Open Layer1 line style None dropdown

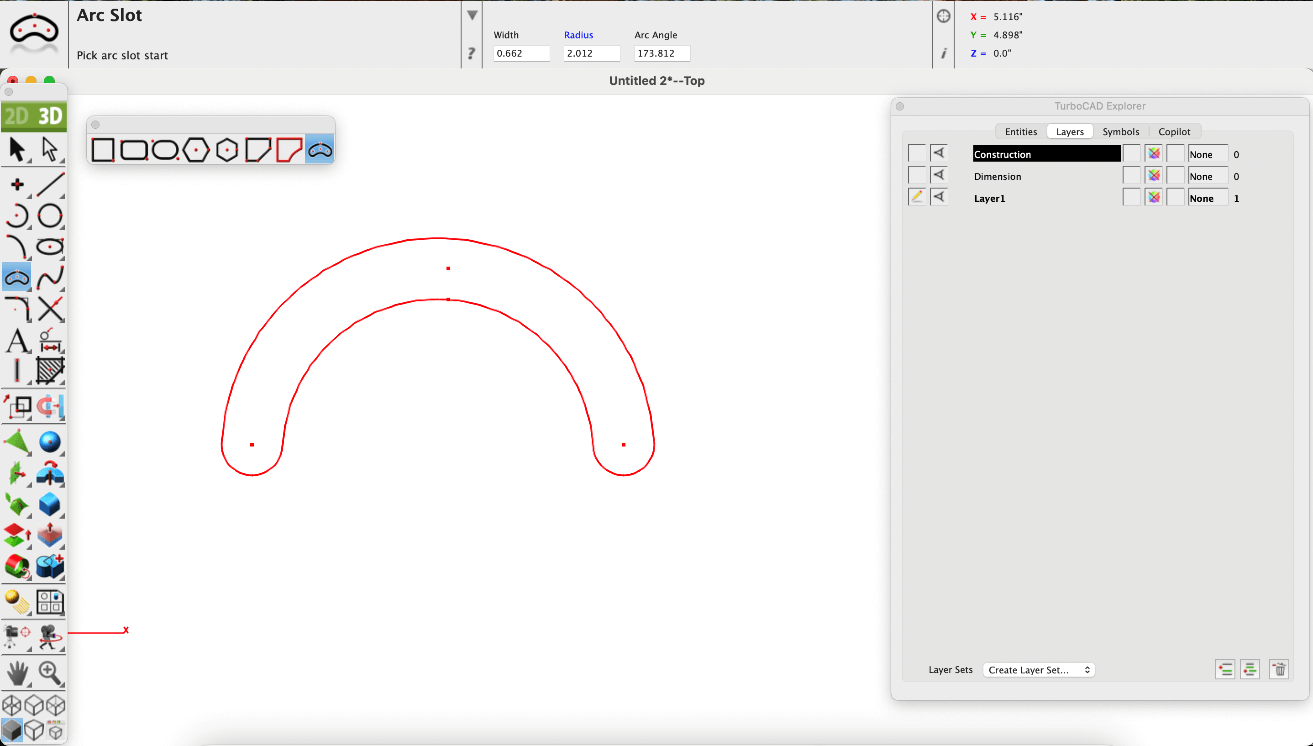pyautogui.click(x=1207, y=198)
